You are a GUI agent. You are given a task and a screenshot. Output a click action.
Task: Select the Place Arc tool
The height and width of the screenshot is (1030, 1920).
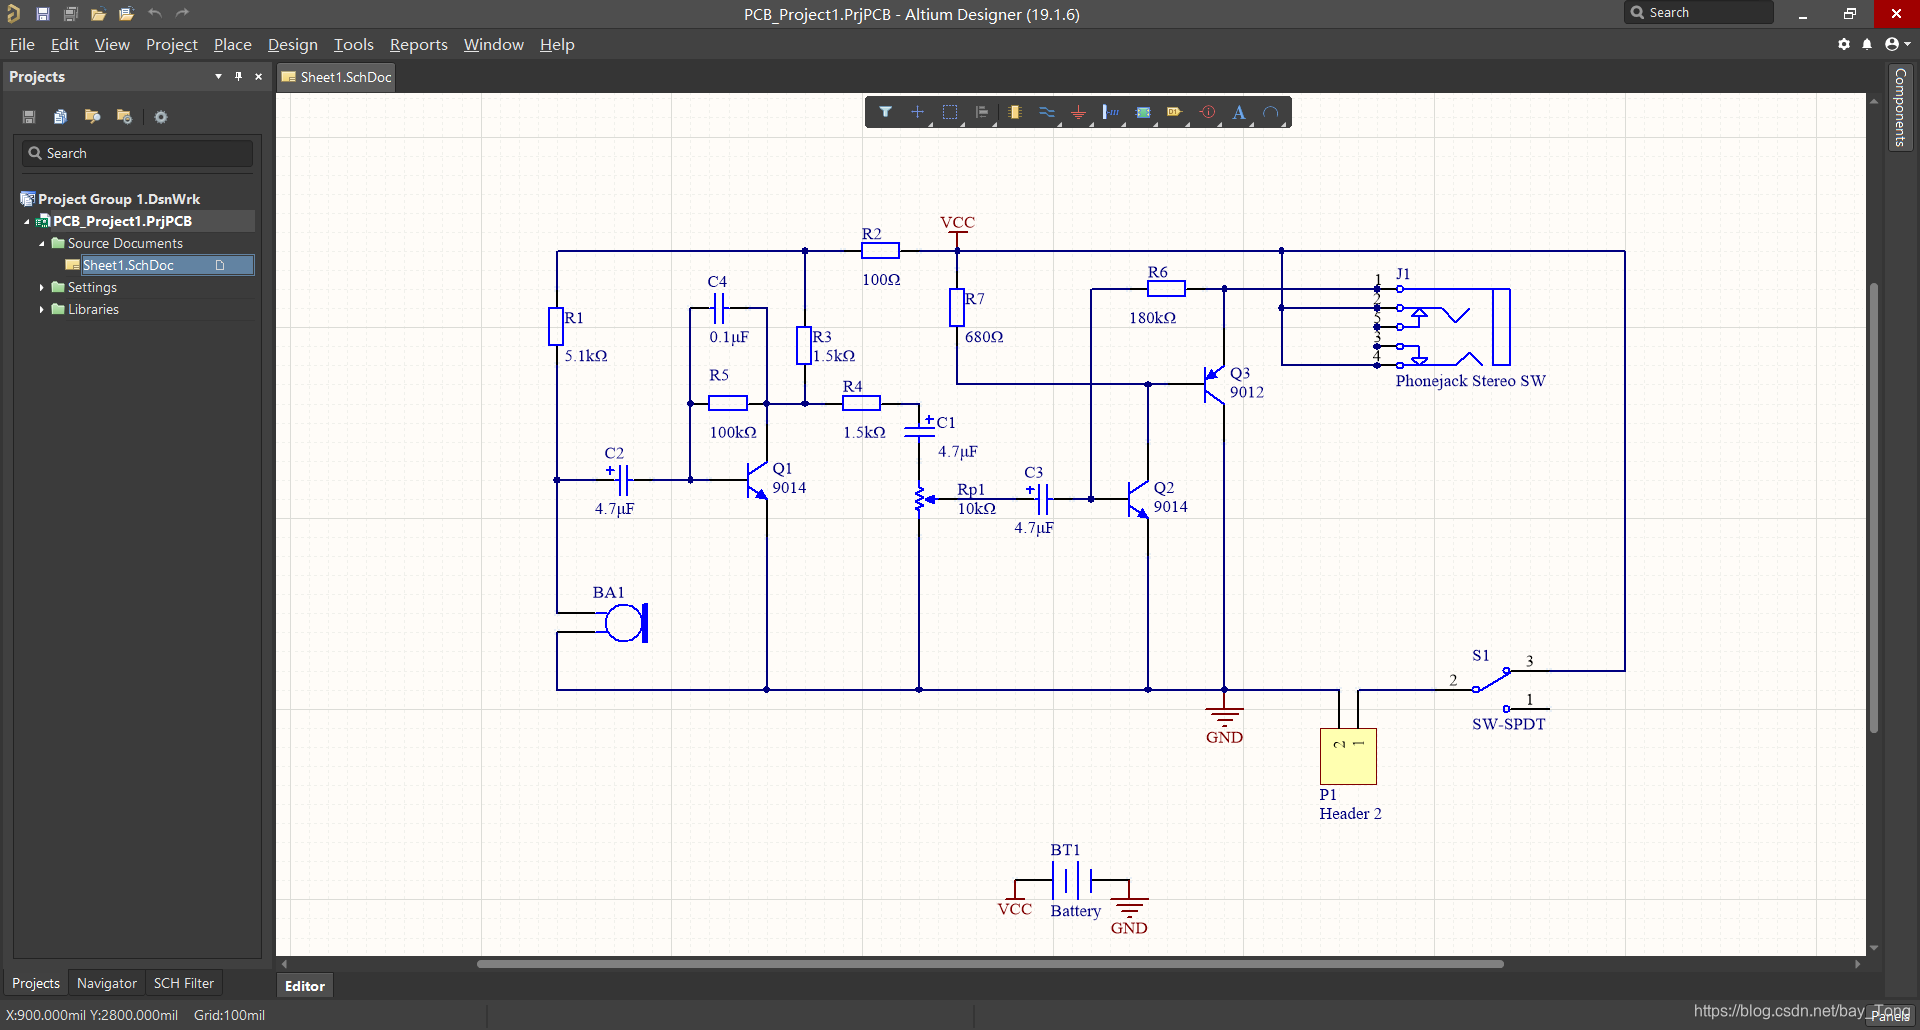[1271, 112]
